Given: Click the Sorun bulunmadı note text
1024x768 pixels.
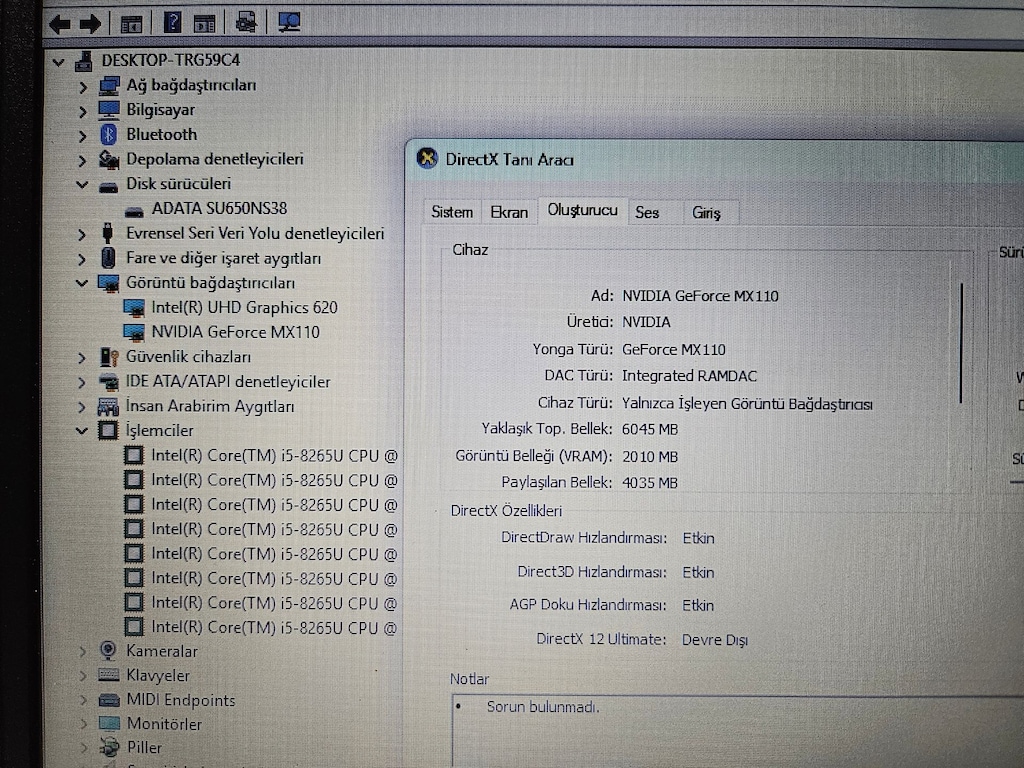Looking at the screenshot, I should [543, 707].
